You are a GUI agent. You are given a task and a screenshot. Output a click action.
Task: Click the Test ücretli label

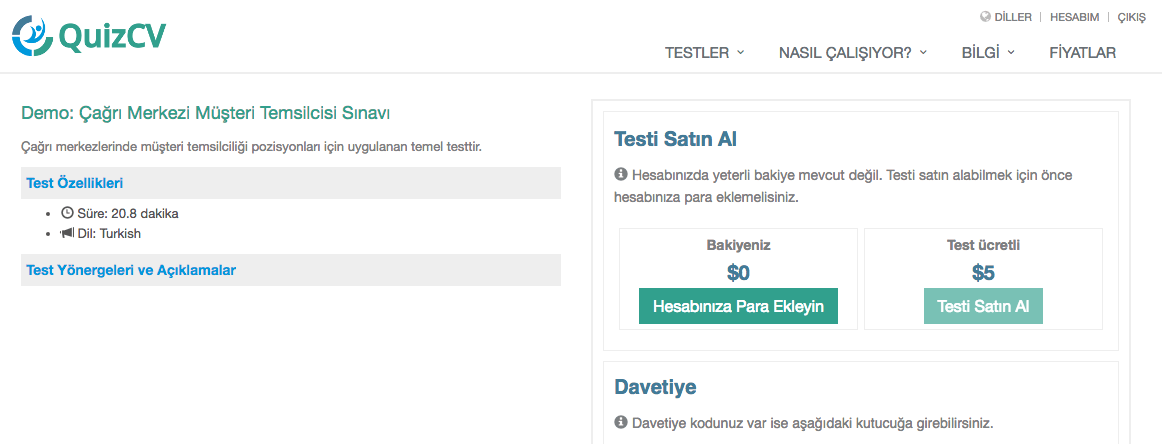point(983,245)
